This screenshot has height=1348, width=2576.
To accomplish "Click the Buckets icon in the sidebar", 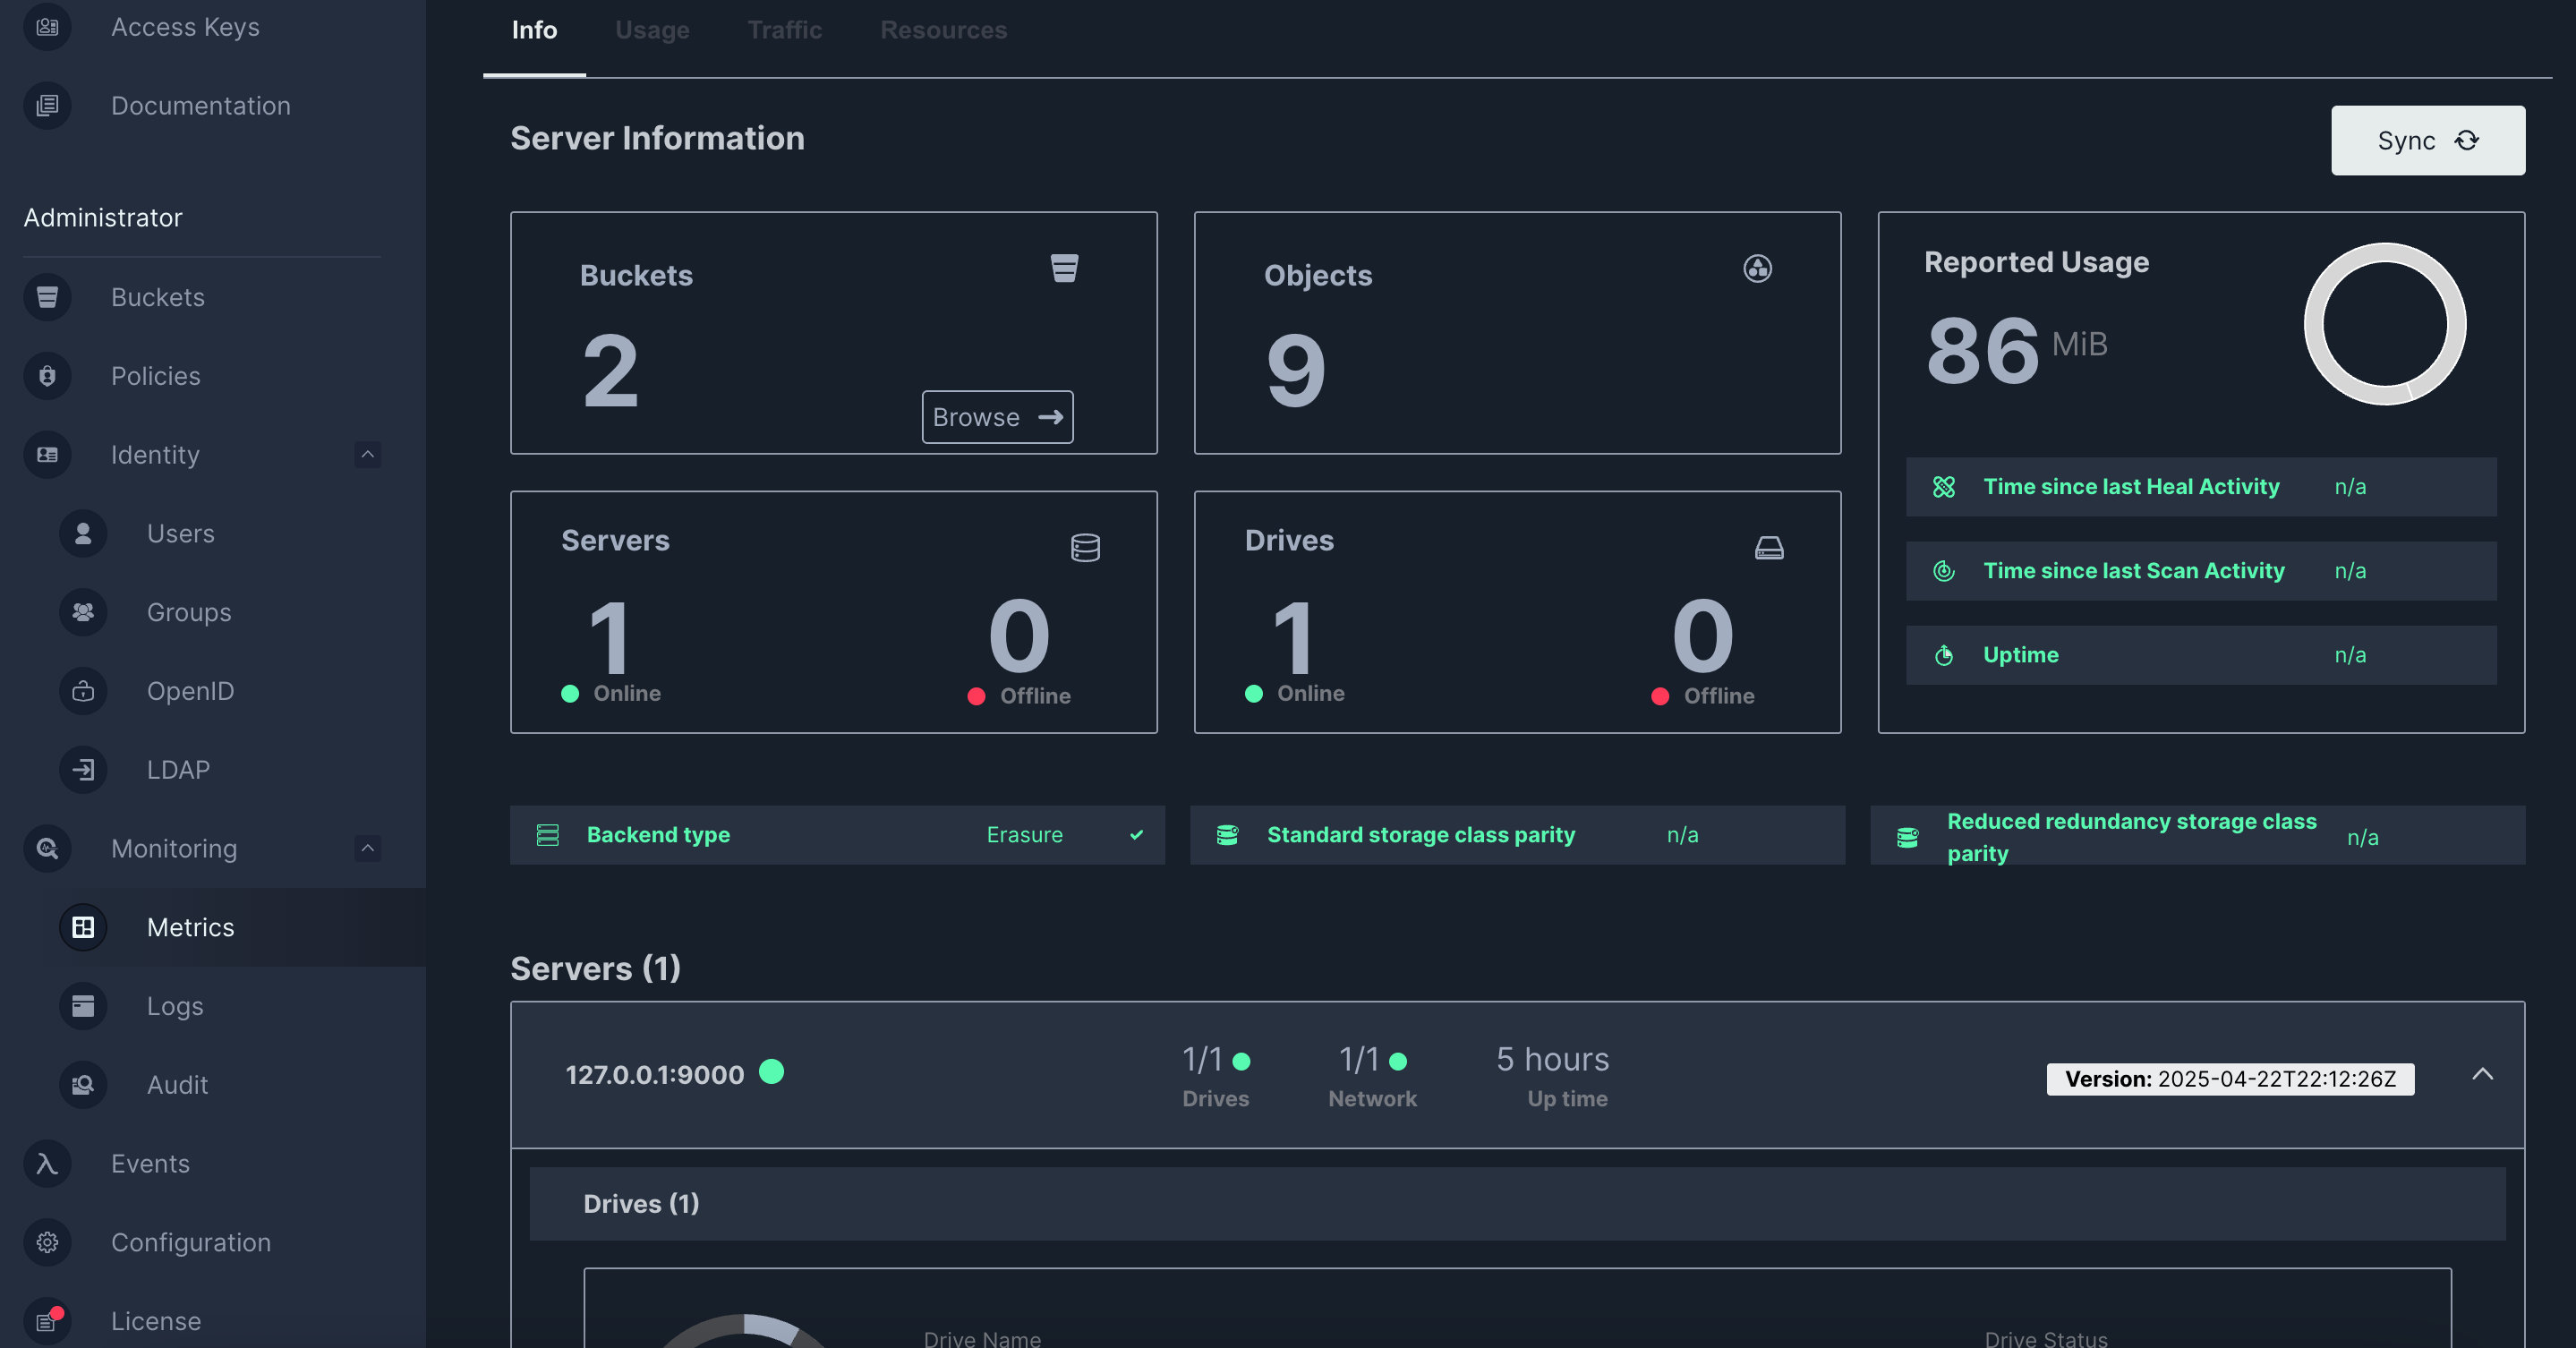I will click(47, 297).
